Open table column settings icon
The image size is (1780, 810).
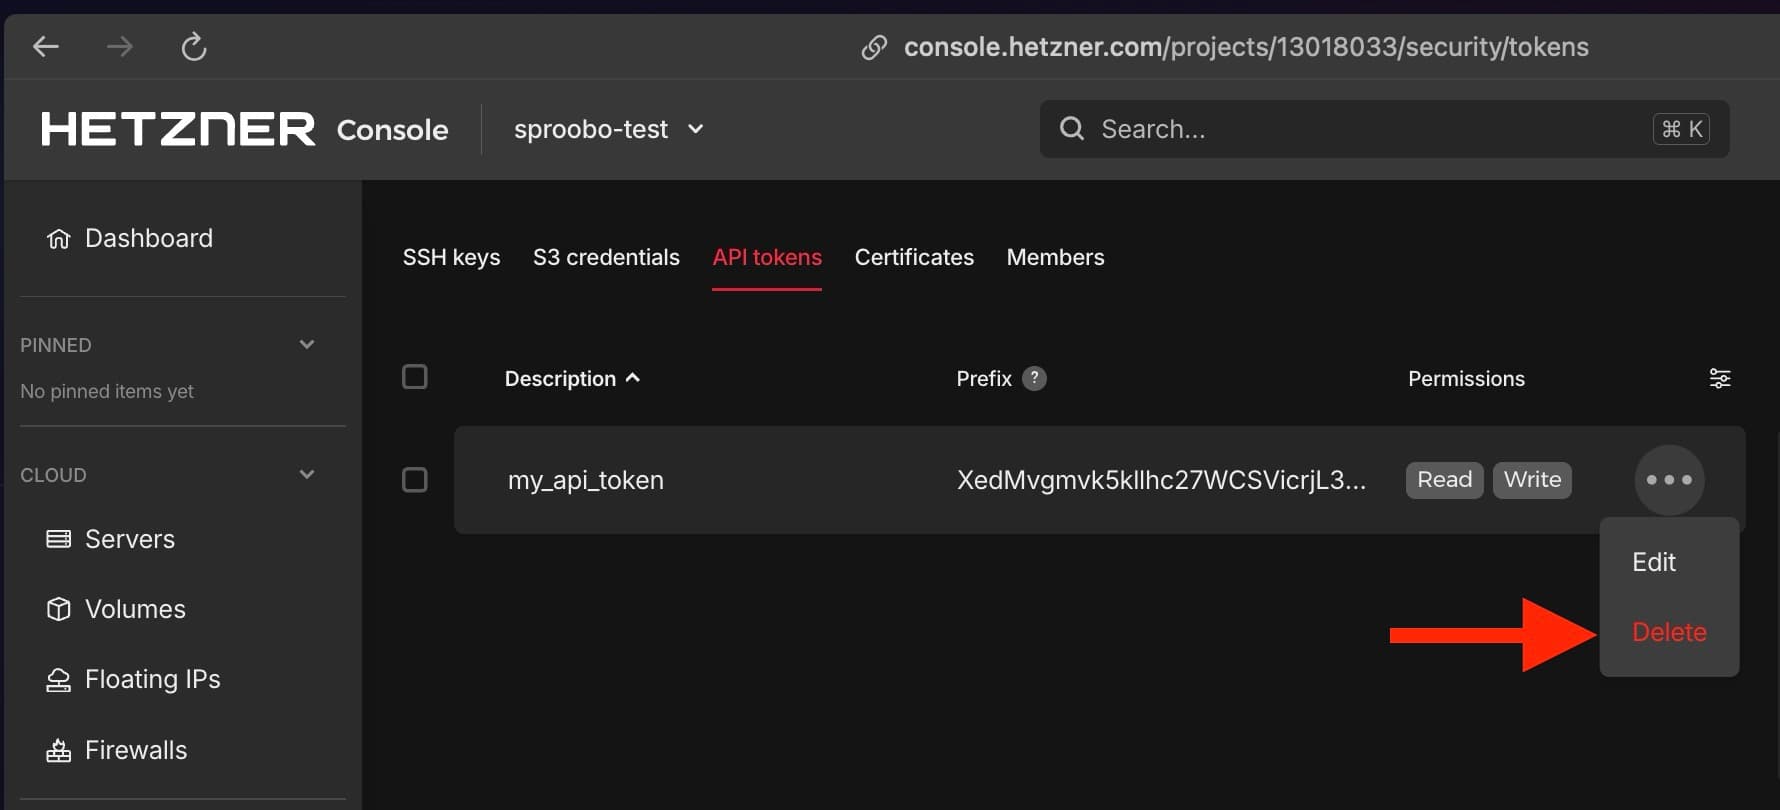[x=1720, y=378]
